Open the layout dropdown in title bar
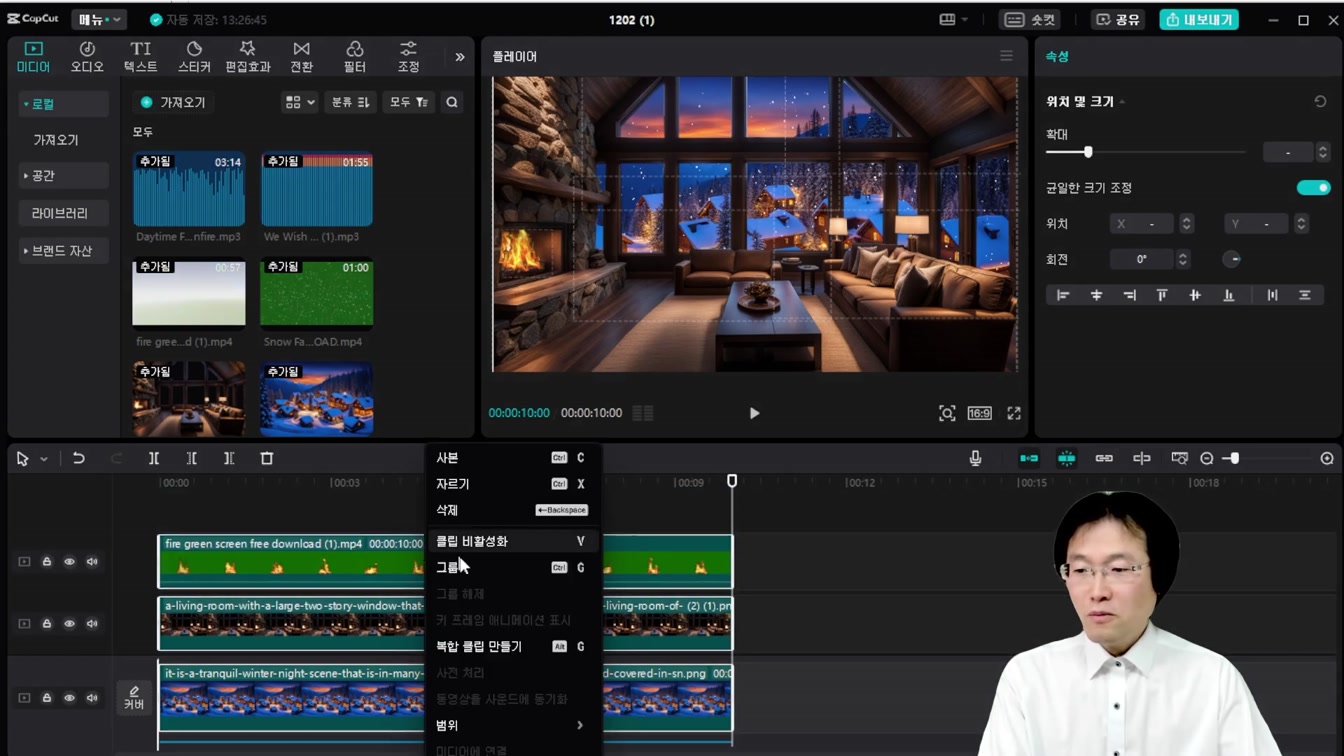 click(954, 19)
